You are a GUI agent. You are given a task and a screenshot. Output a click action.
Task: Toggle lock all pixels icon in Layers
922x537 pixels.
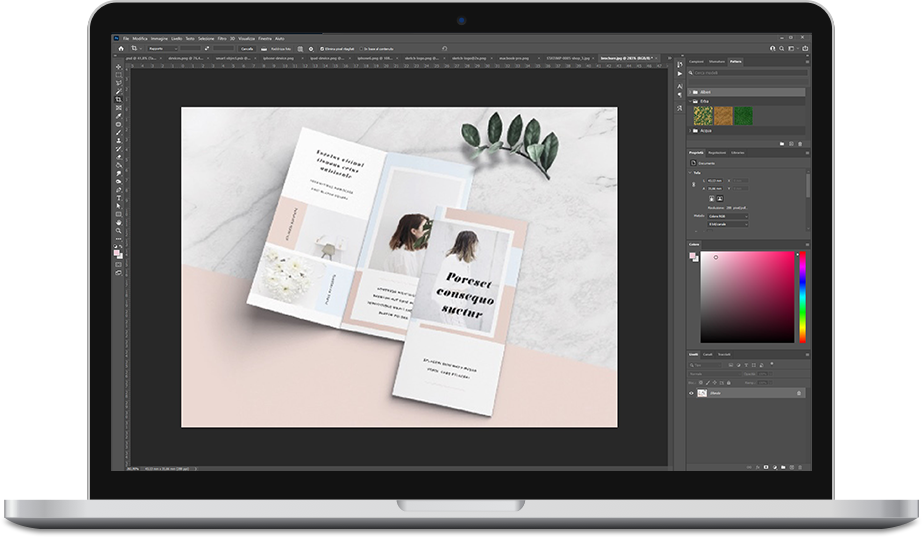click(x=729, y=383)
